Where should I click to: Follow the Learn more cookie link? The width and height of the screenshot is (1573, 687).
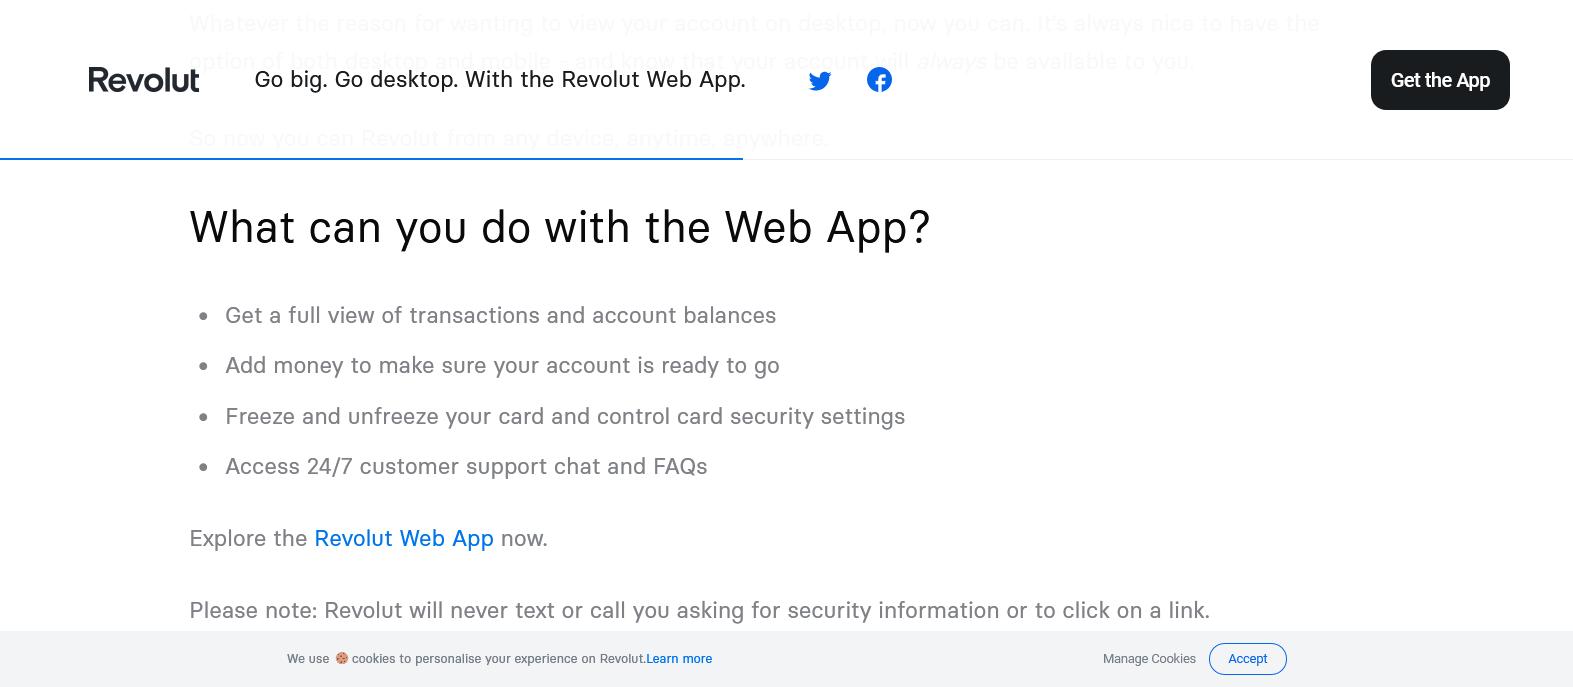pyautogui.click(x=679, y=659)
